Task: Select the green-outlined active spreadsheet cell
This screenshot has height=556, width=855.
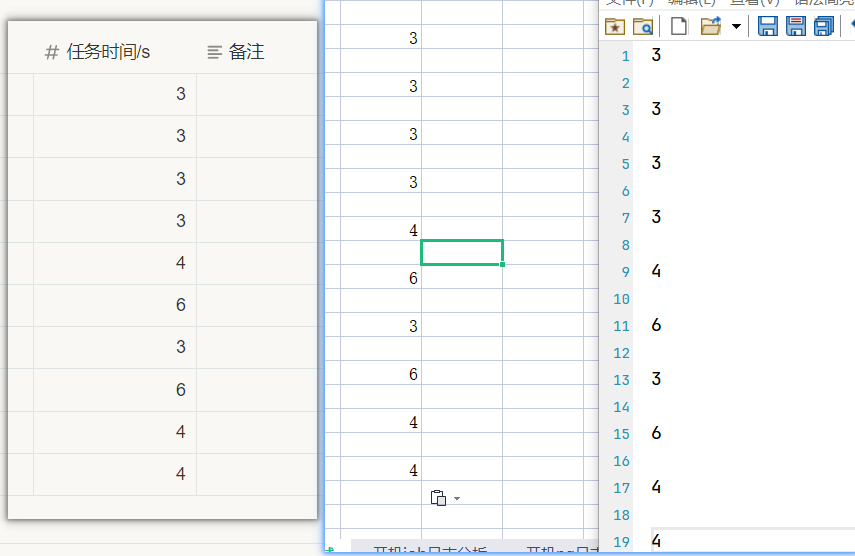Action: coord(462,252)
